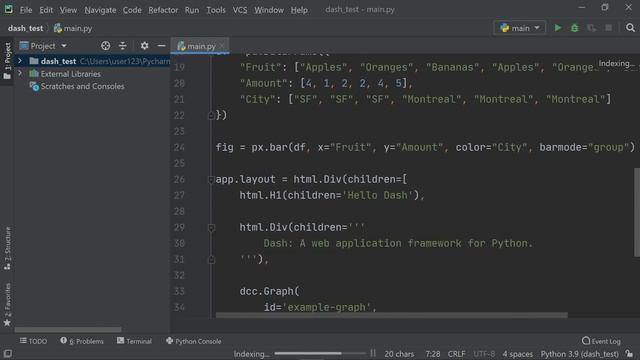640x360 pixels.
Task: Click CRLF line separator in status bar
Action: tap(456, 354)
